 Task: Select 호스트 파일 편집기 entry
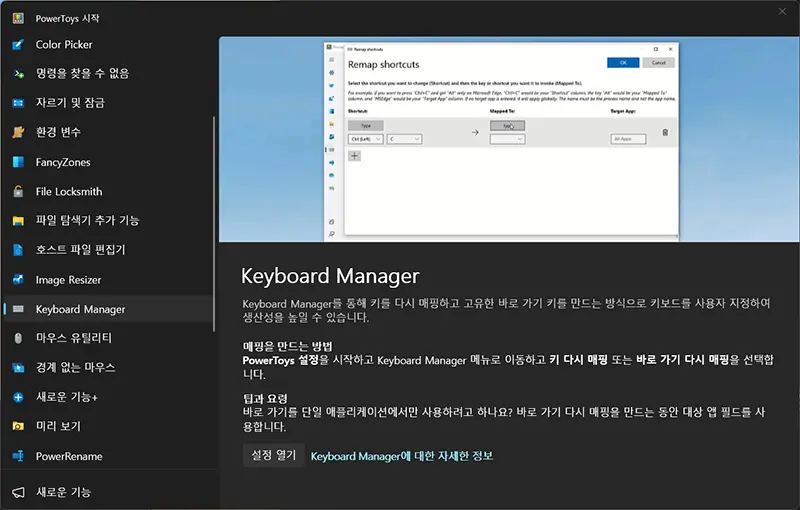pos(108,250)
